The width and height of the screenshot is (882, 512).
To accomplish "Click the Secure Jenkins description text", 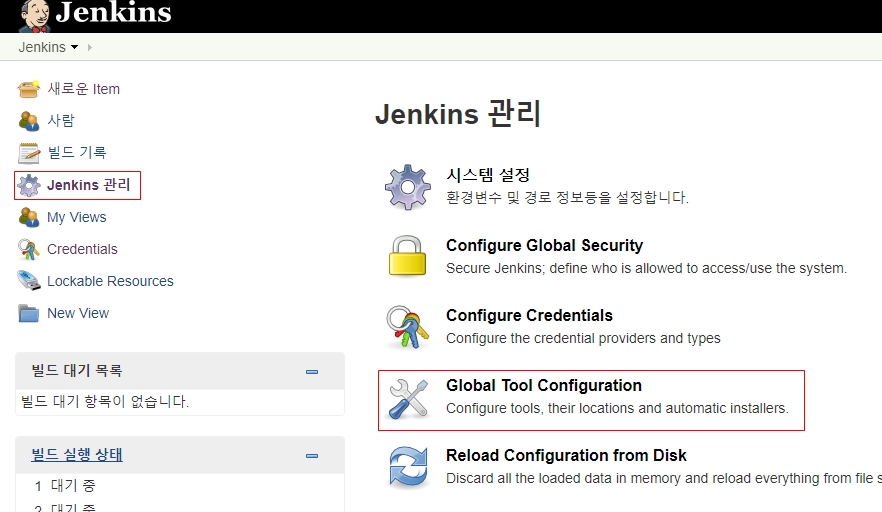I will 646,268.
